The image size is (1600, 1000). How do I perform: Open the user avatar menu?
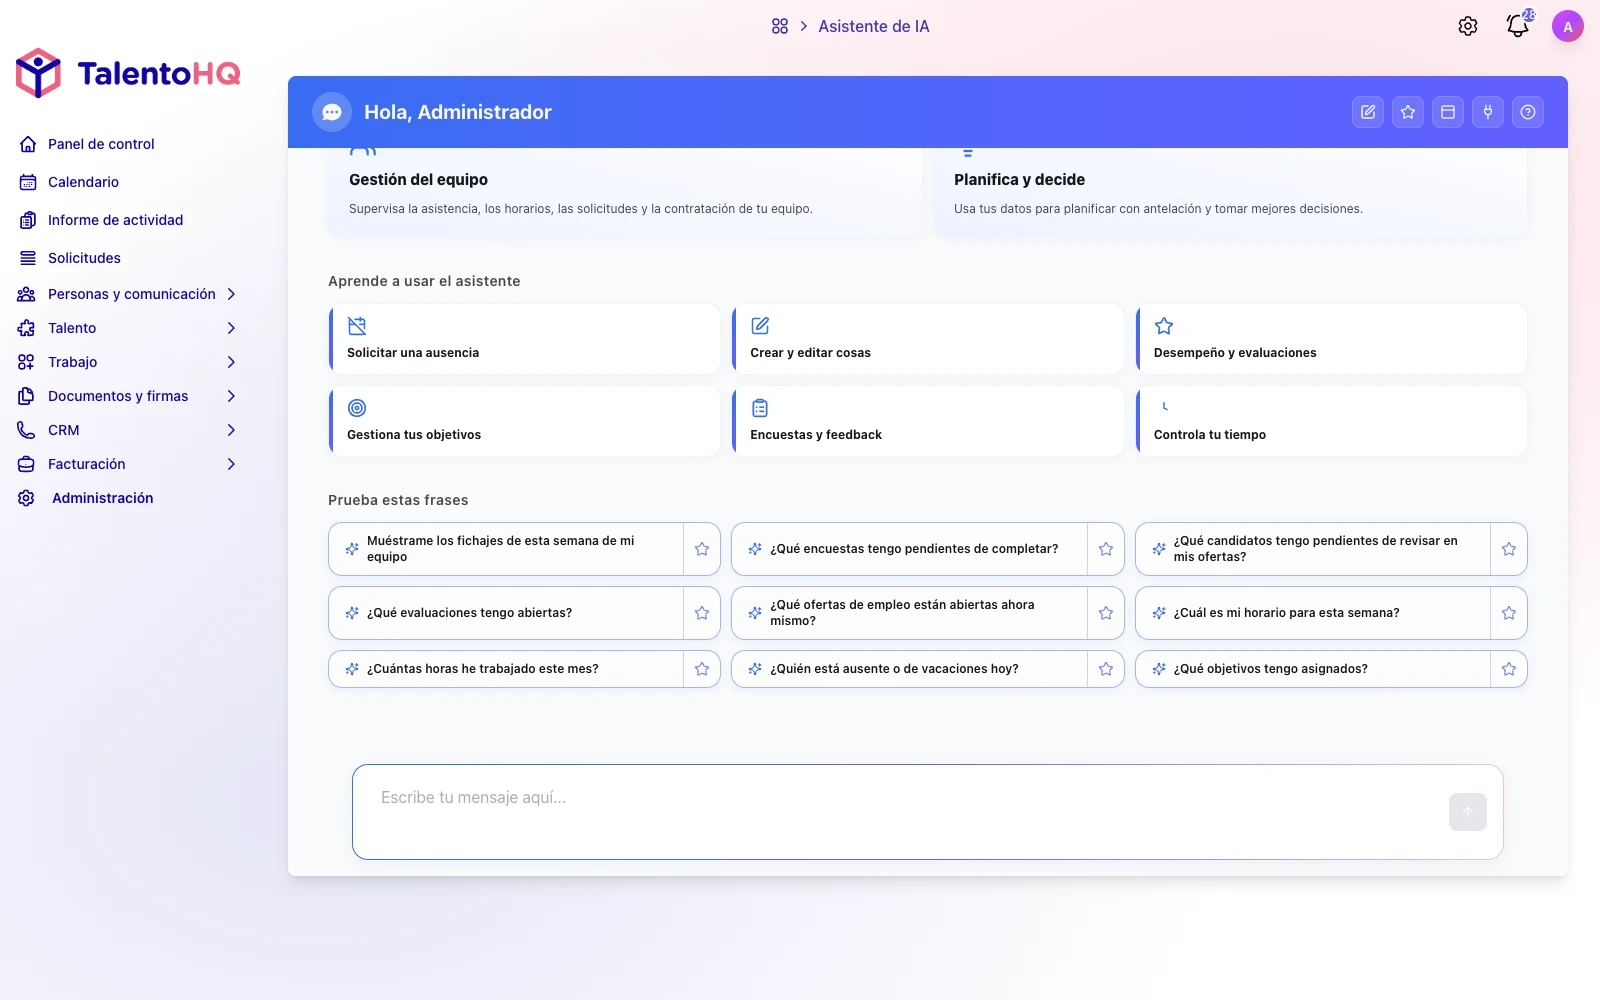(x=1568, y=26)
